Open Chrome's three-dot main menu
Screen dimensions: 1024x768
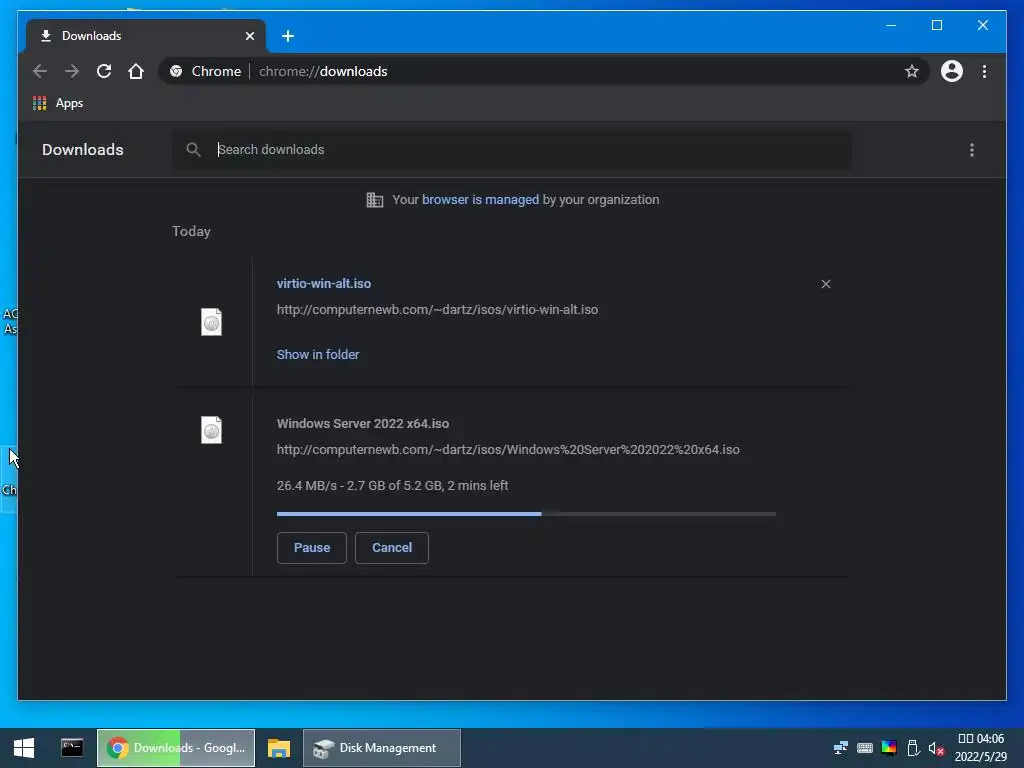(x=984, y=71)
